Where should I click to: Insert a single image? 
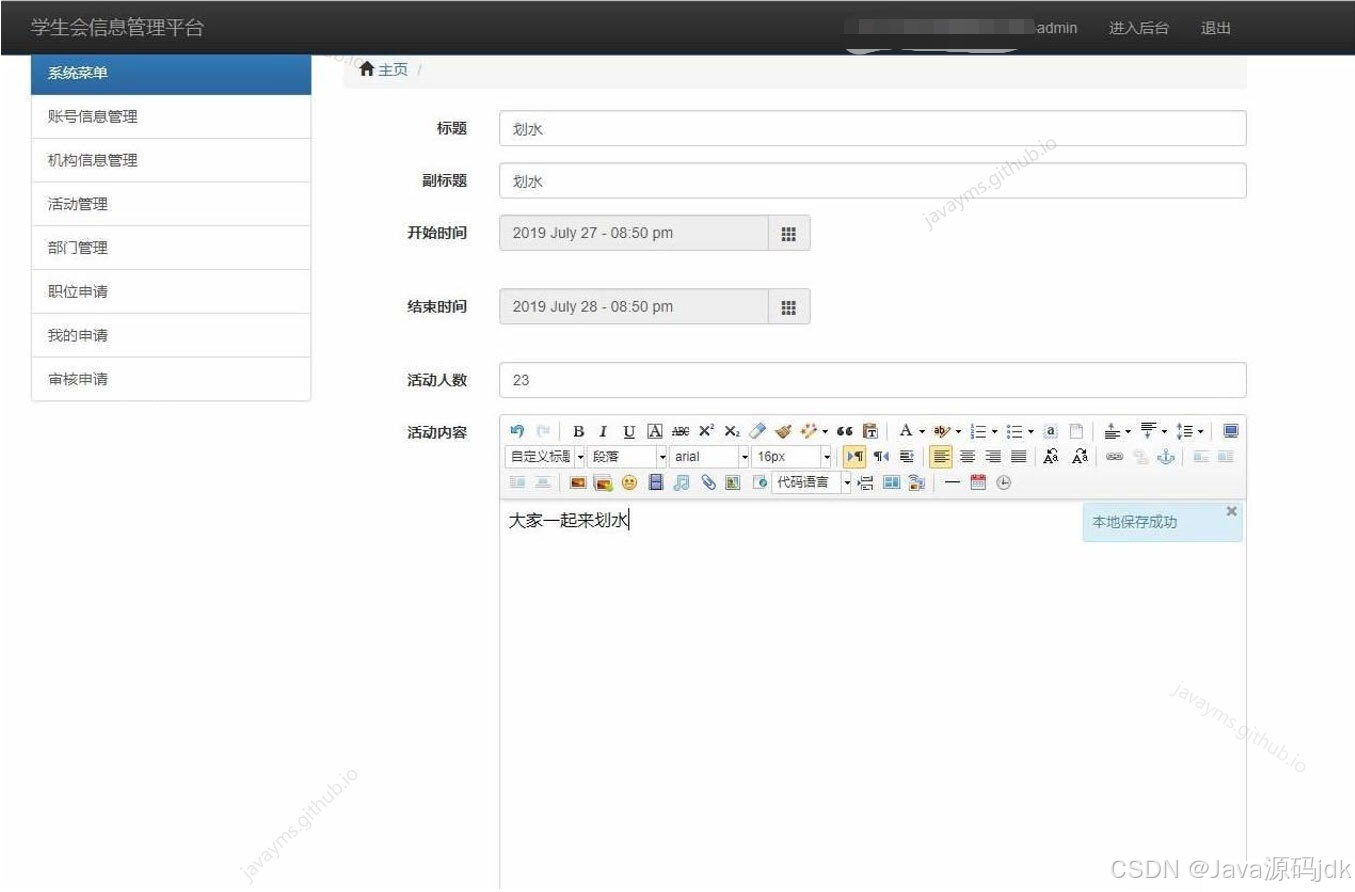coord(578,482)
